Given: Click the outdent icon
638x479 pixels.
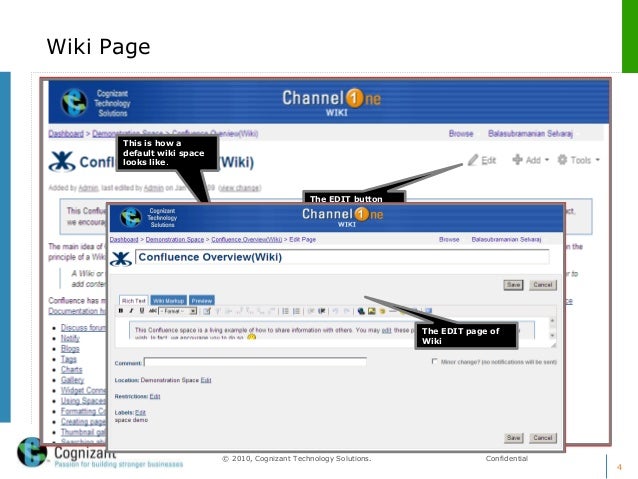Looking at the screenshot, I should [x=311, y=311].
